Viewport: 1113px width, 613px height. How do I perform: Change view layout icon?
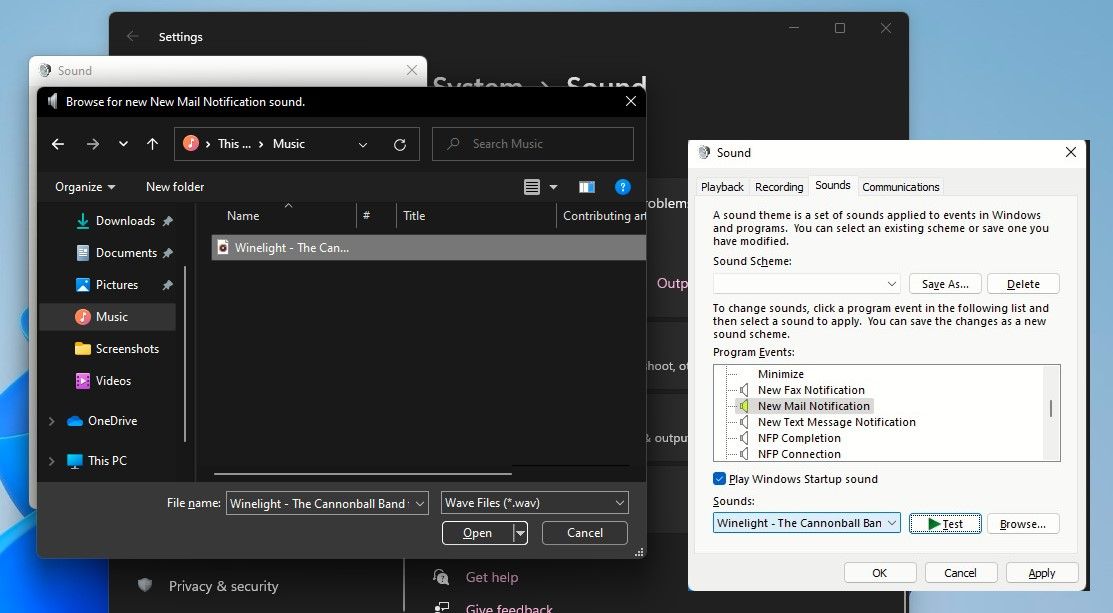pyautogui.click(x=532, y=187)
